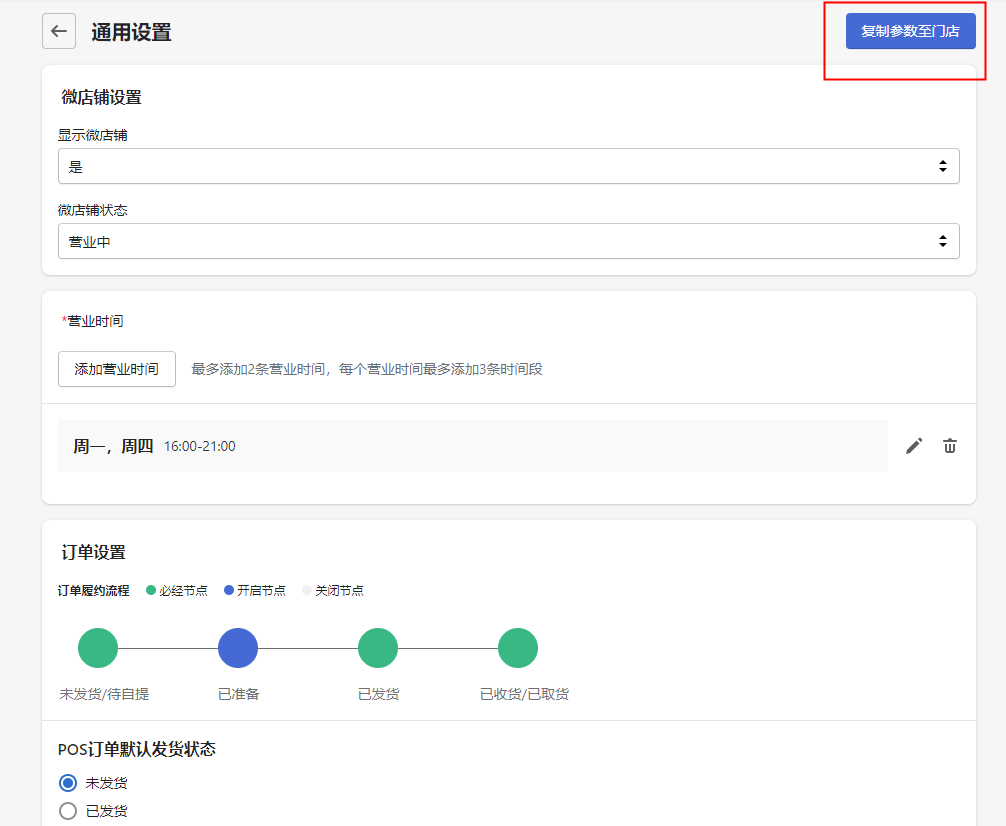This screenshot has width=1006, height=826.
Task: Click the 微店铺设置 section heading
Action: tap(101, 98)
